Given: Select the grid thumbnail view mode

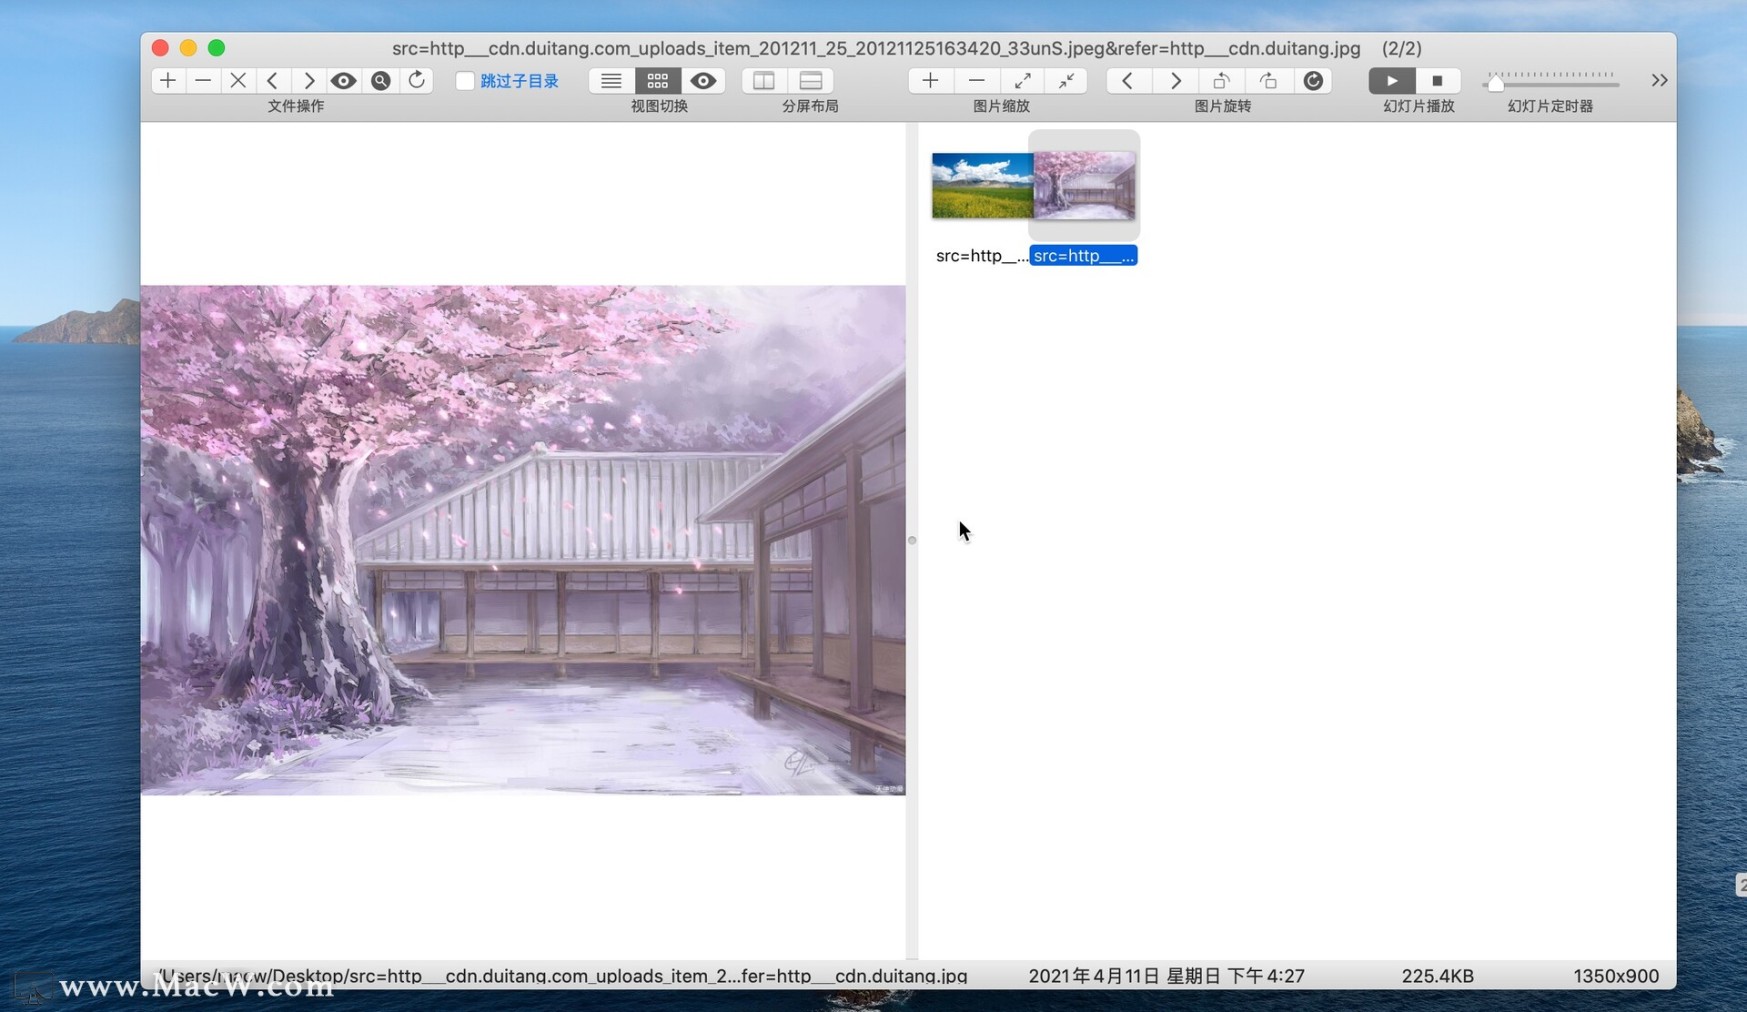Looking at the screenshot, I should point(657,81).
